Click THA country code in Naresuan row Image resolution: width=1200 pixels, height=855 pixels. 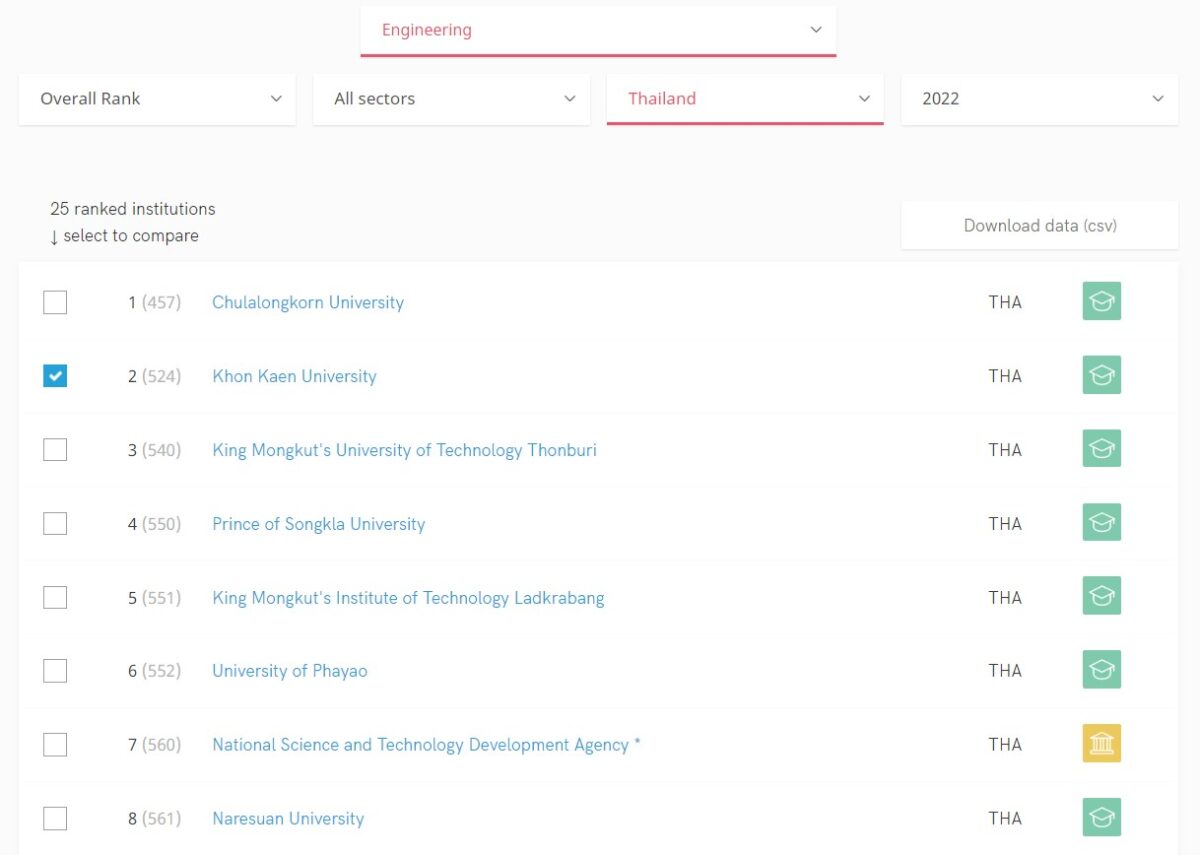point(1005,819)
